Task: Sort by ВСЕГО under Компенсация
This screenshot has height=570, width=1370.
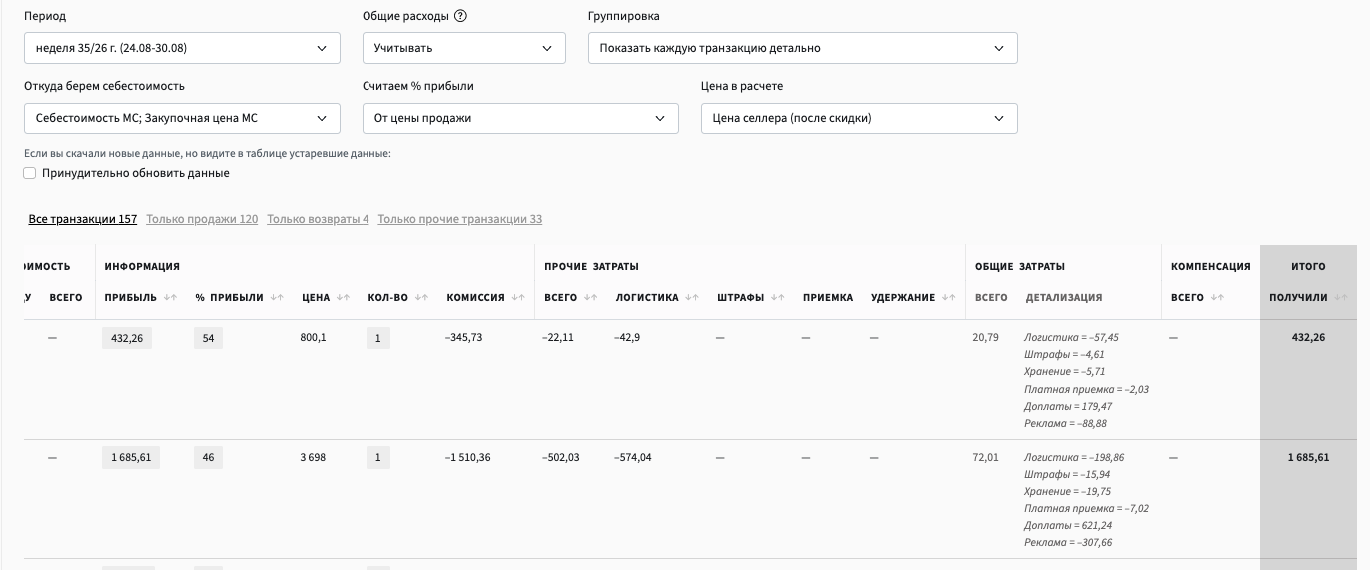Action: [x=1219, y=298]
